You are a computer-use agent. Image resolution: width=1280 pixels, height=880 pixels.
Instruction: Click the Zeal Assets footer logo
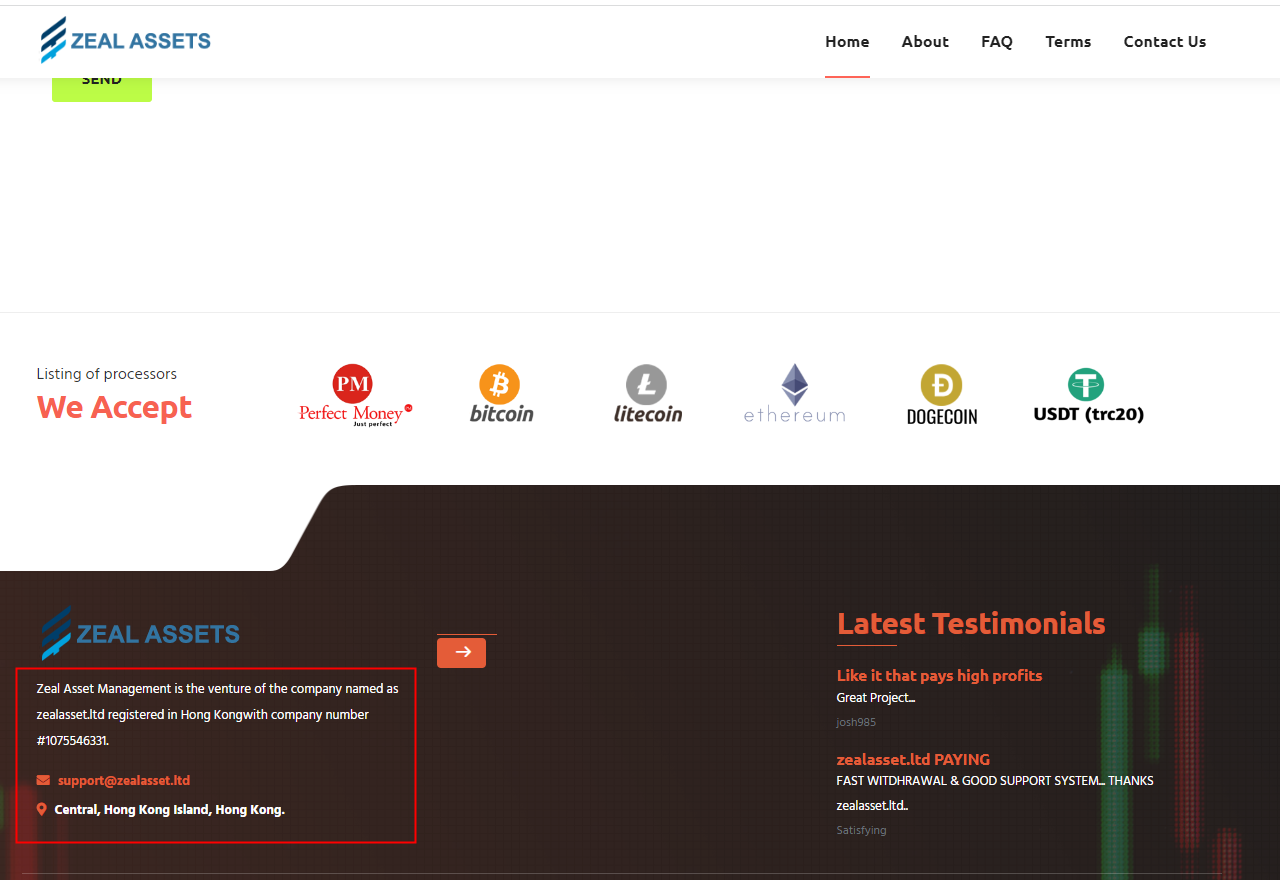pyautogui.click(x=141, y=633)
